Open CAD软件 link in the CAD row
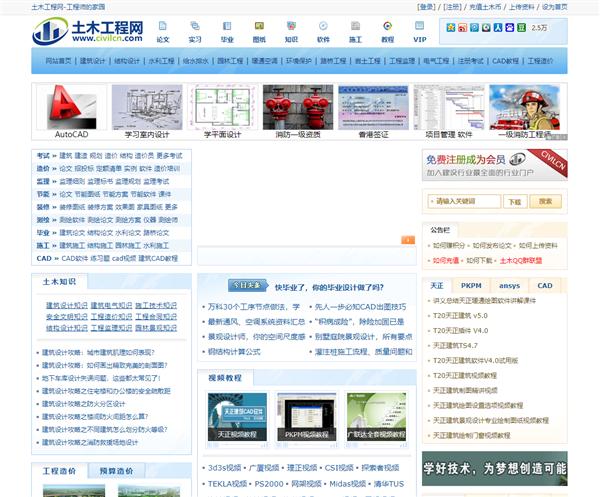 click(75, 258)
